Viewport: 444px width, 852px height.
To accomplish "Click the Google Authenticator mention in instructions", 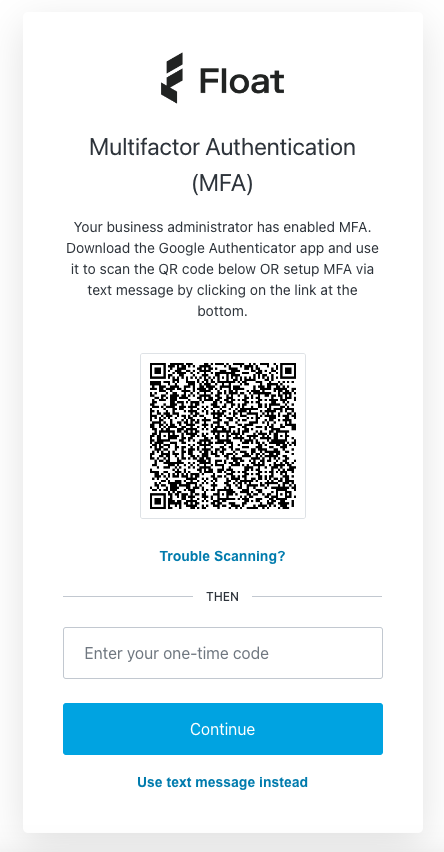I will point(224,248).
